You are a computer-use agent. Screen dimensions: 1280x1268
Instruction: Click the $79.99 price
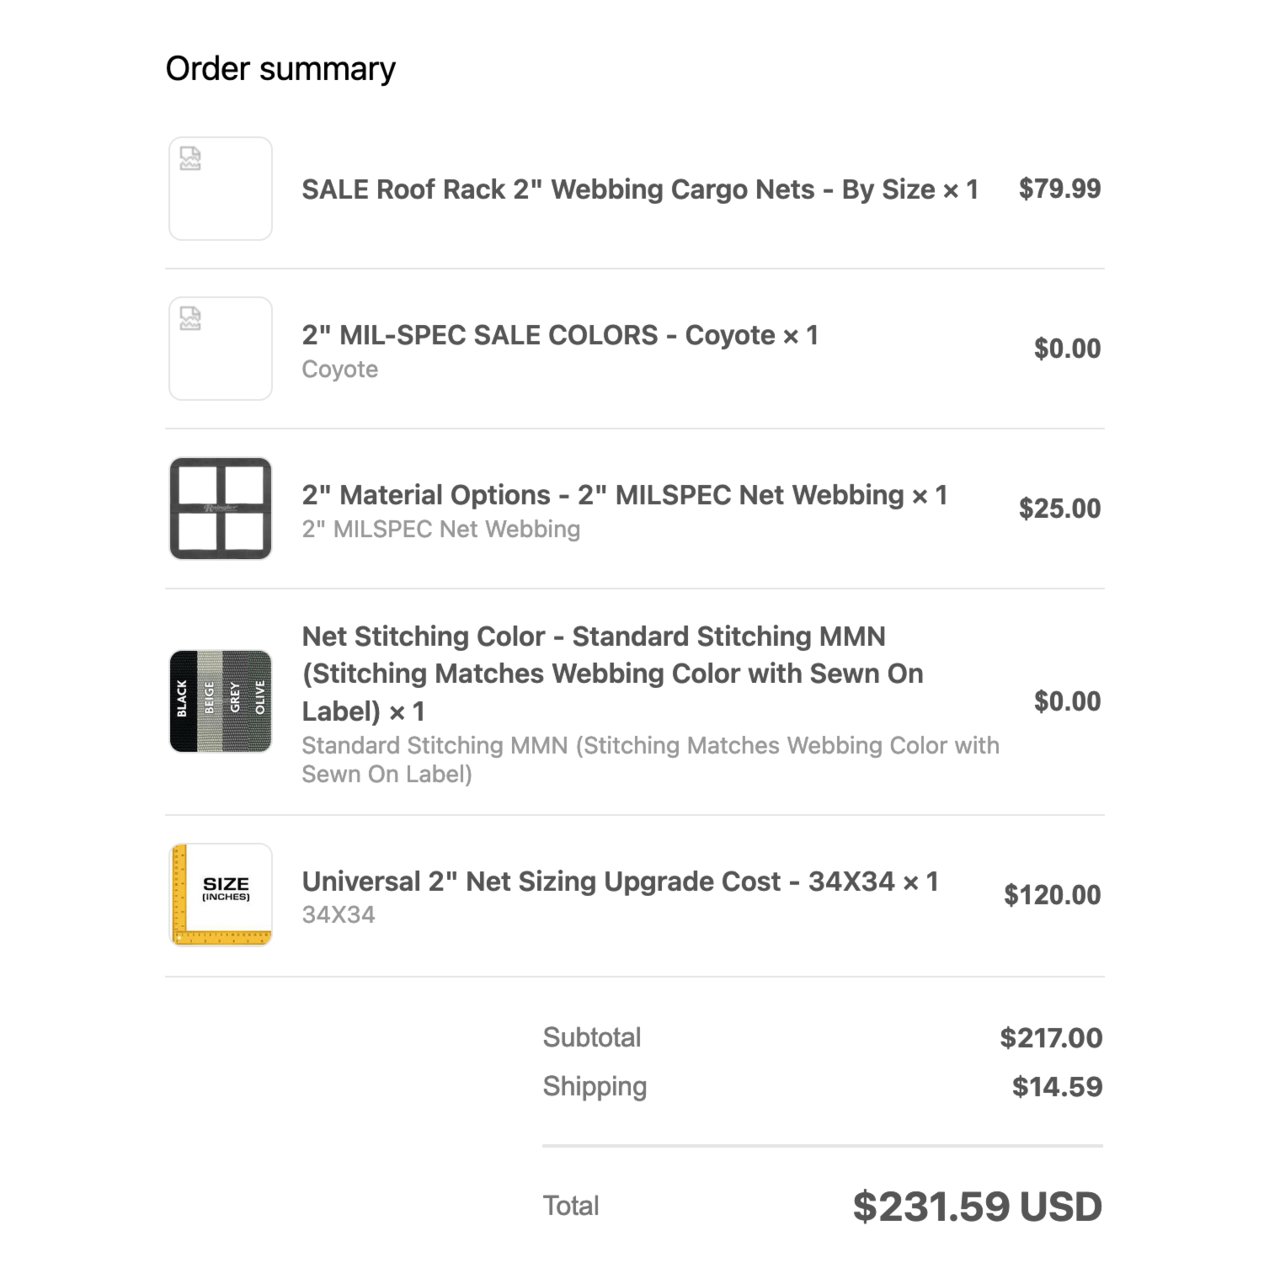click(x=1060, y=188)
